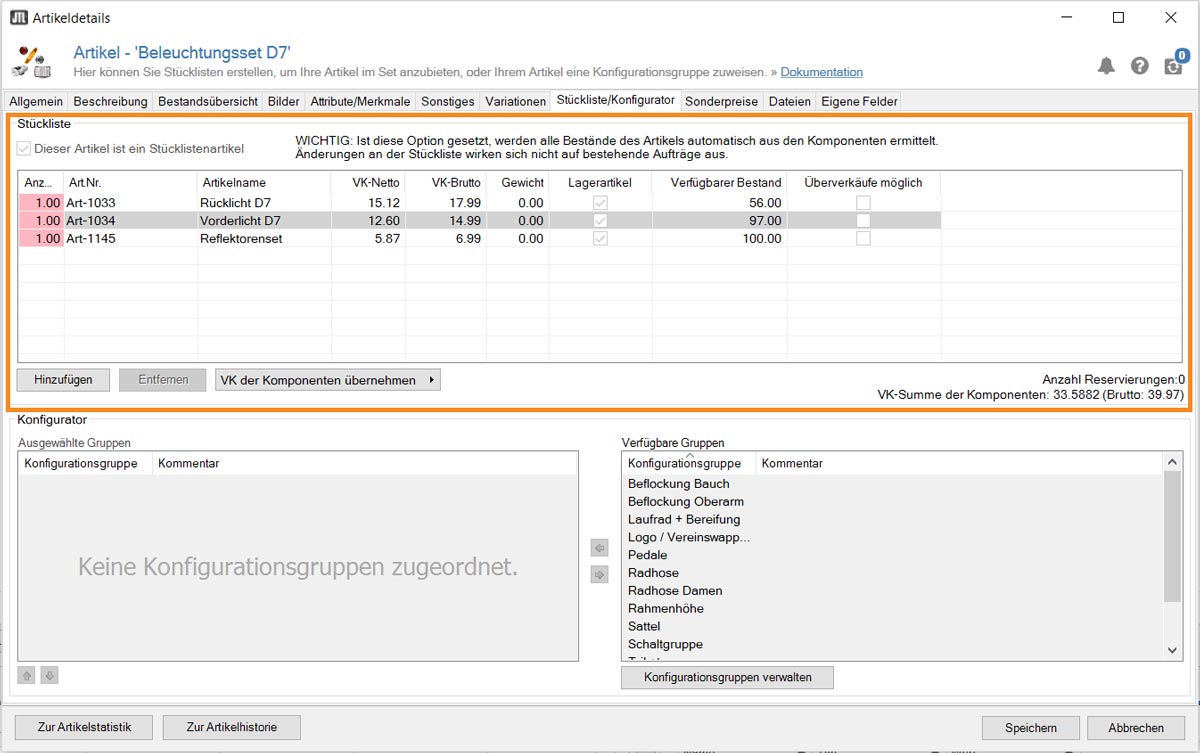
Task: Click the Entfernen button
Action: (x=162, y=380)
